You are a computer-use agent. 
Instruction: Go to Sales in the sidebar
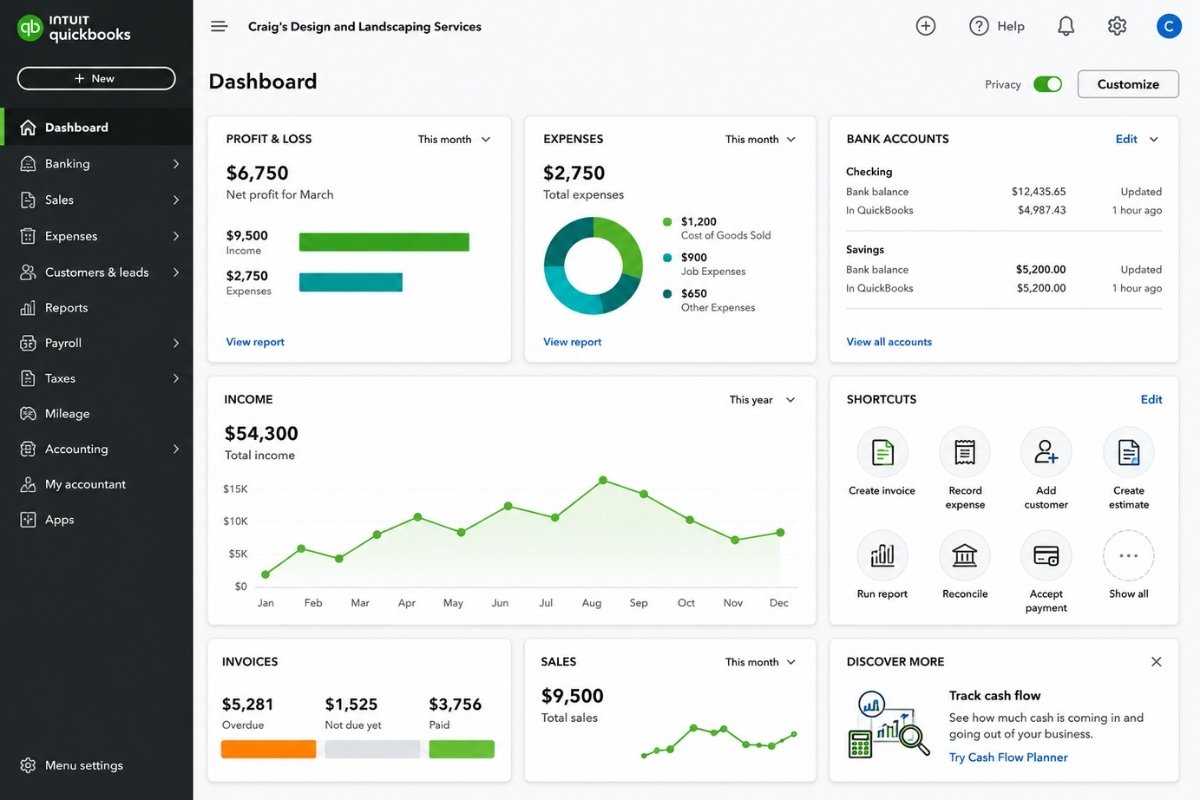tap(96, 200)
